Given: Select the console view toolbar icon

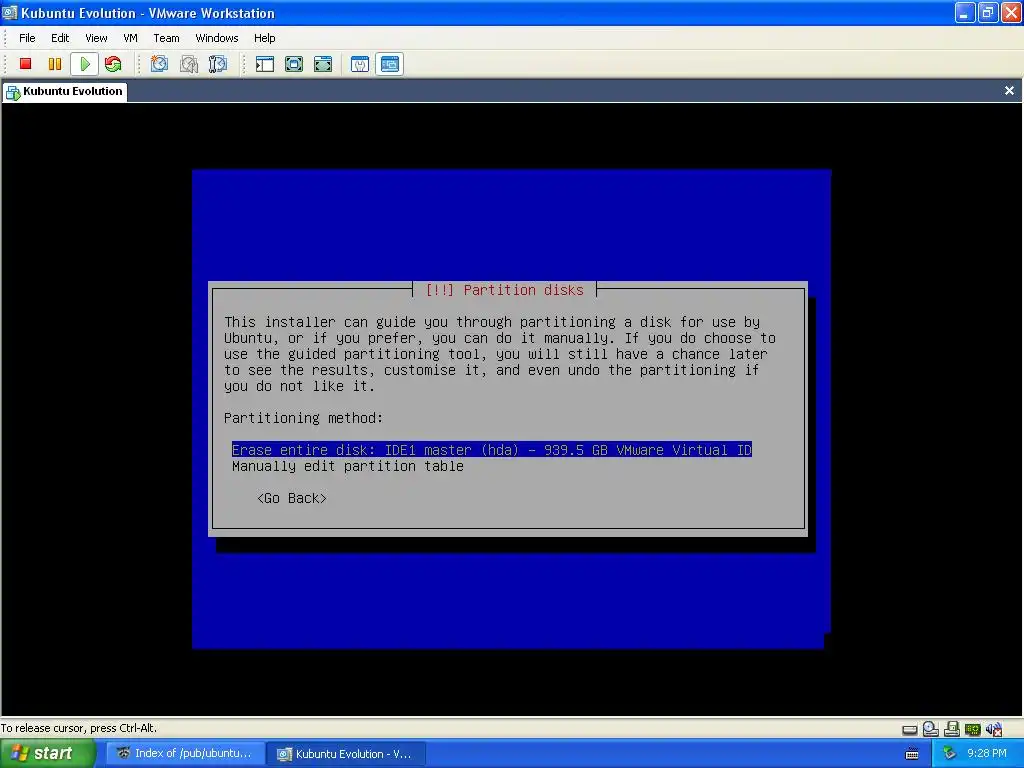Looking at the screenshot, I should tap(390, 64).
